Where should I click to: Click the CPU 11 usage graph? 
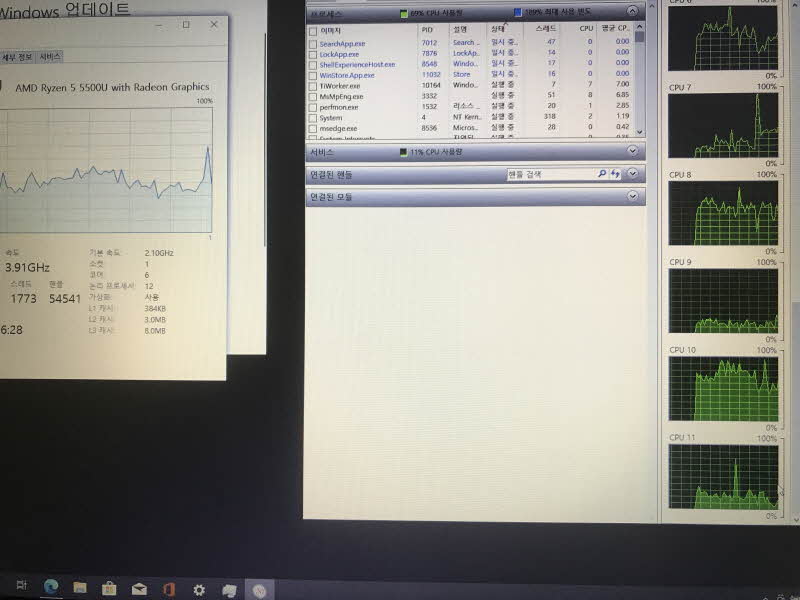723,477
